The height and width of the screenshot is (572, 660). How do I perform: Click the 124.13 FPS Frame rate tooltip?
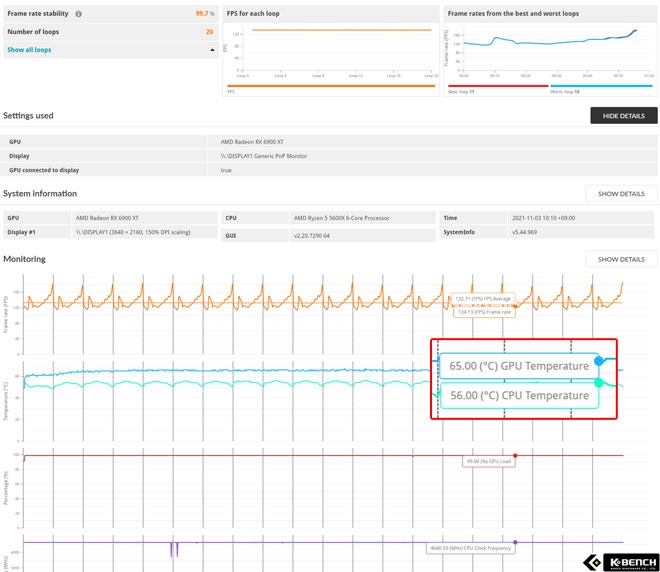coord(484,312)
